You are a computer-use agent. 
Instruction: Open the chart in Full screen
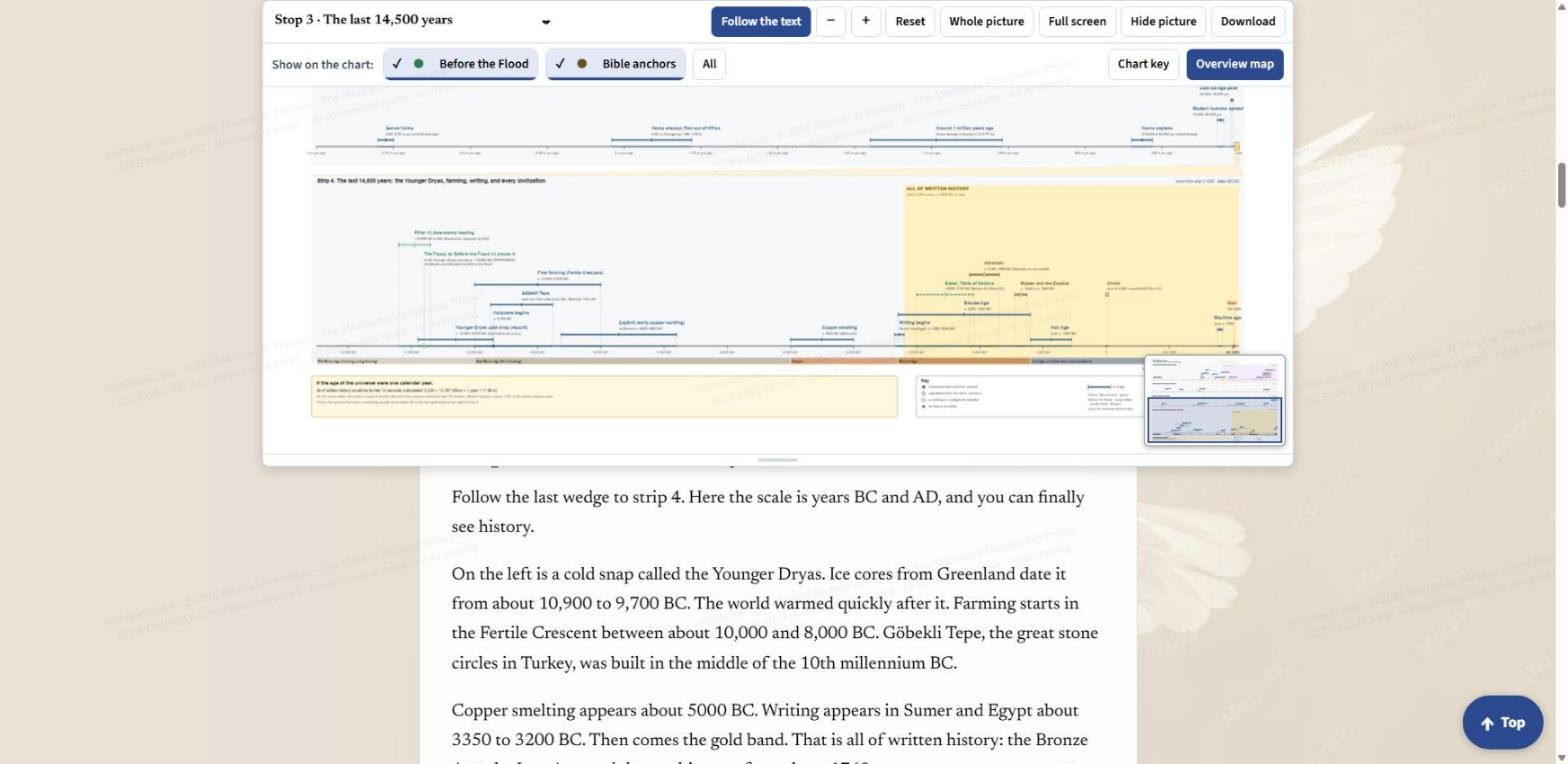1077,21
